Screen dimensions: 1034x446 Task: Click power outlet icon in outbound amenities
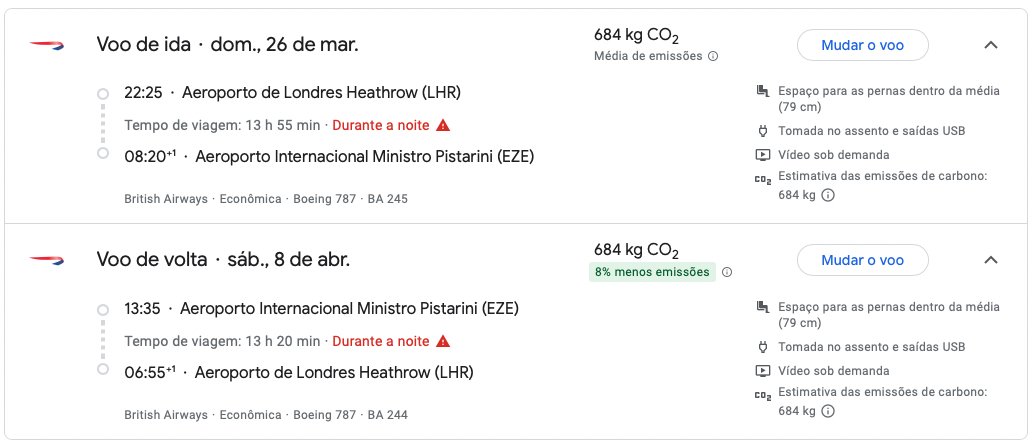pos(763,131)
